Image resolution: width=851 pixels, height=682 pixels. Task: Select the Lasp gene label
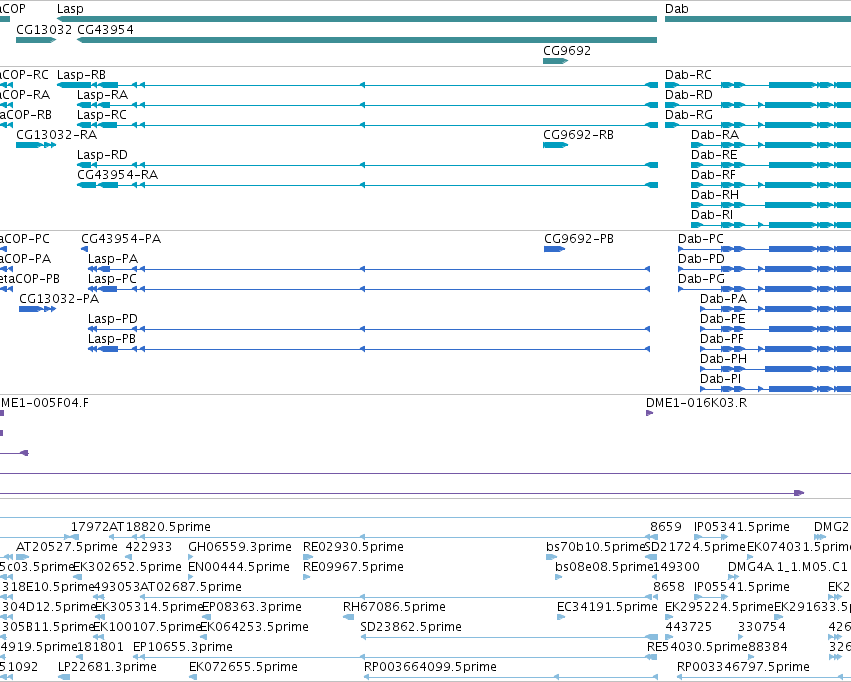(70, 9)
